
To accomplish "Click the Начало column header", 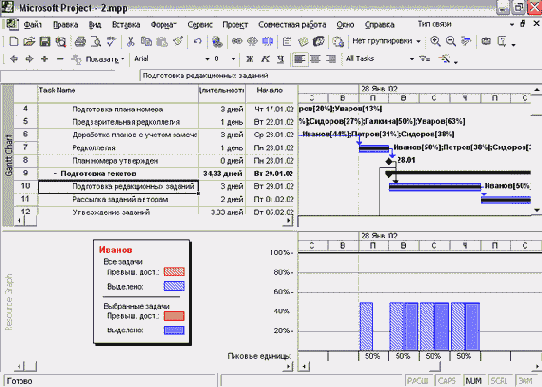I will pyautogui.click(x=270, y=93).
